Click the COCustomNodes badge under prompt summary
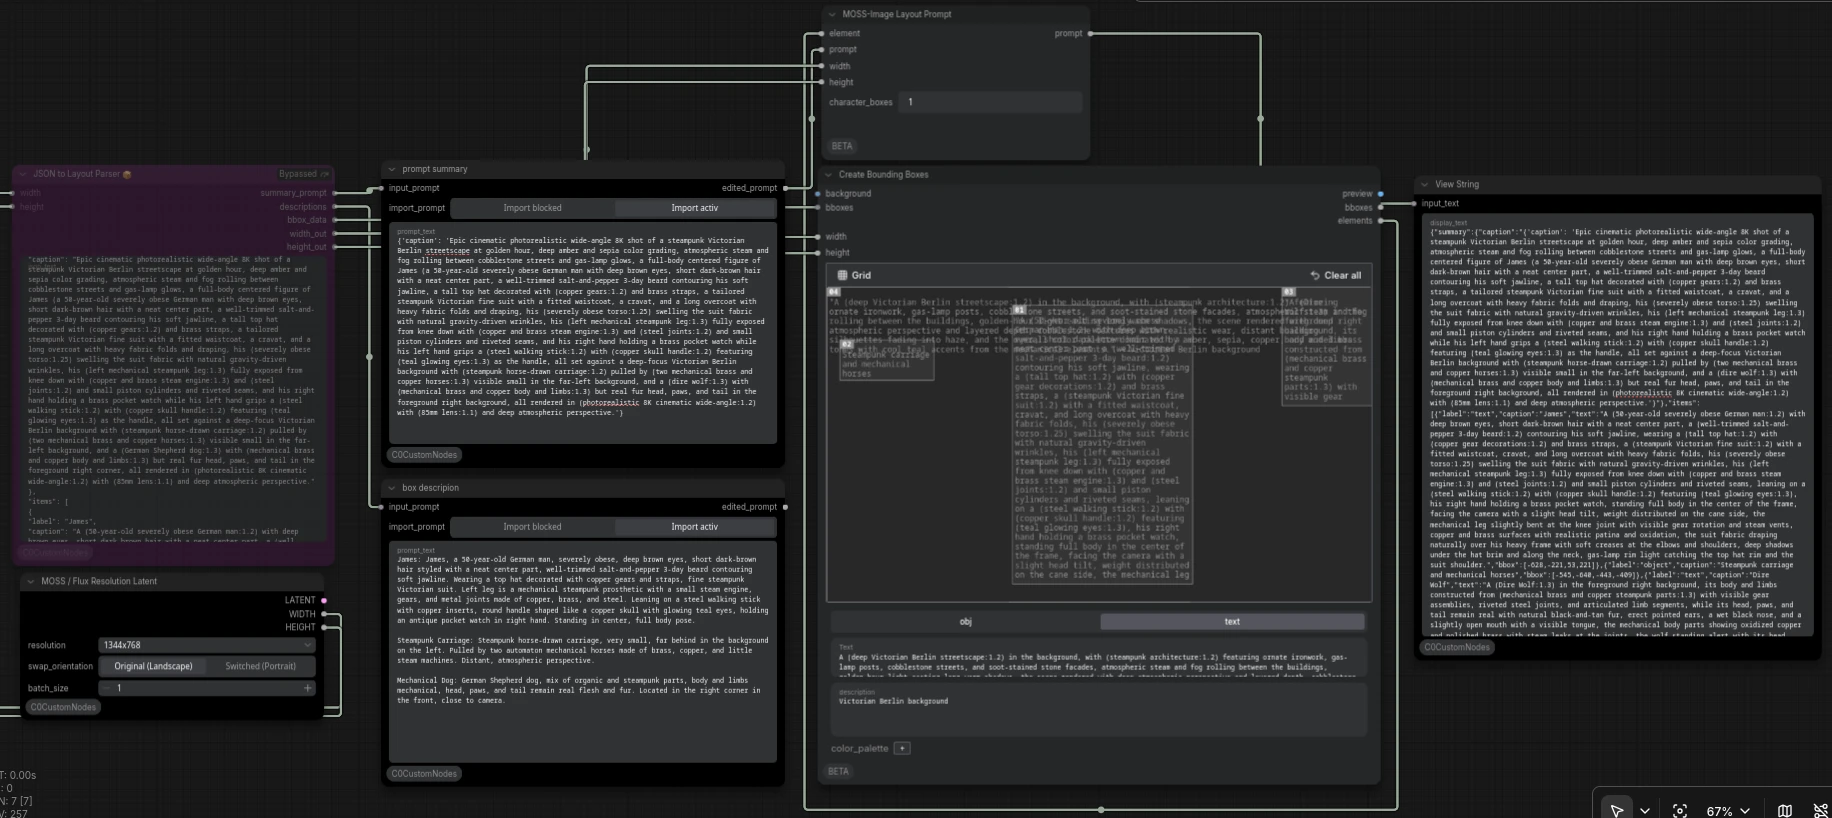Screen dimensions: 1832x818 pos(424,455)
